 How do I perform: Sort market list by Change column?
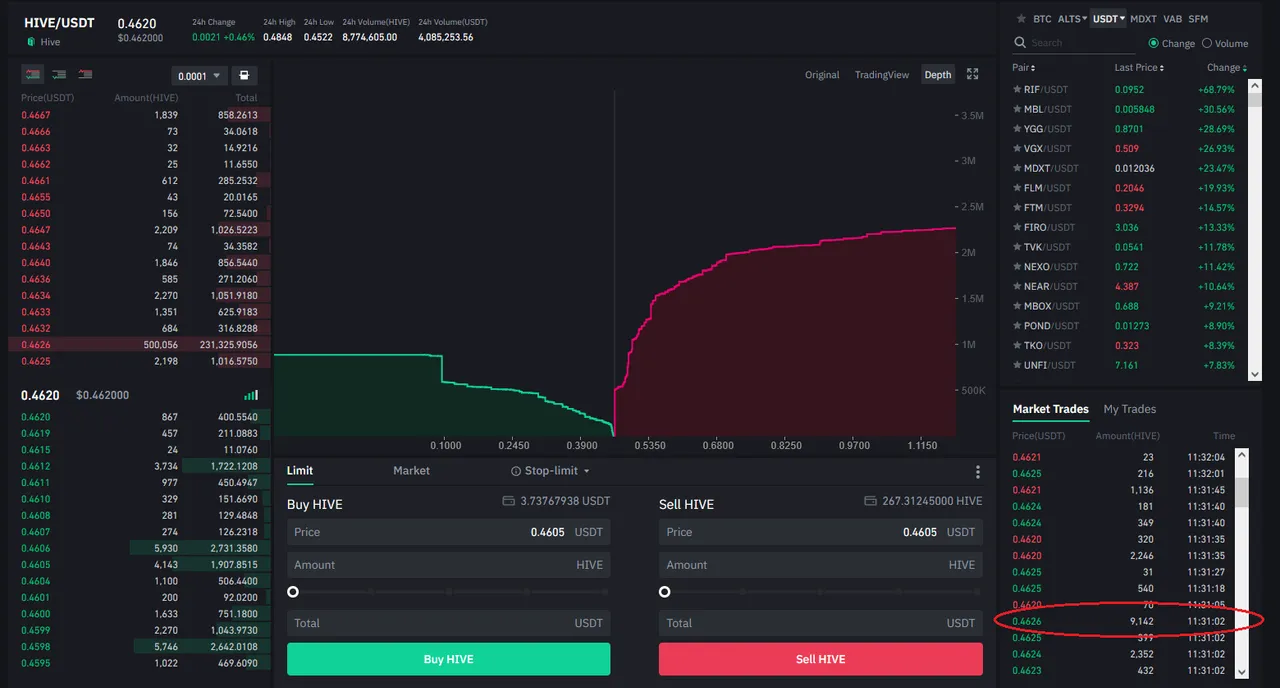(x=1227, y=68)
